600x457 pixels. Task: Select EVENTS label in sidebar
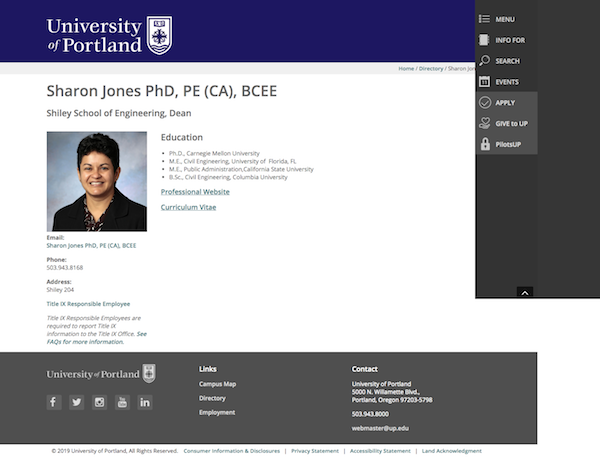(x=507, y=82)
